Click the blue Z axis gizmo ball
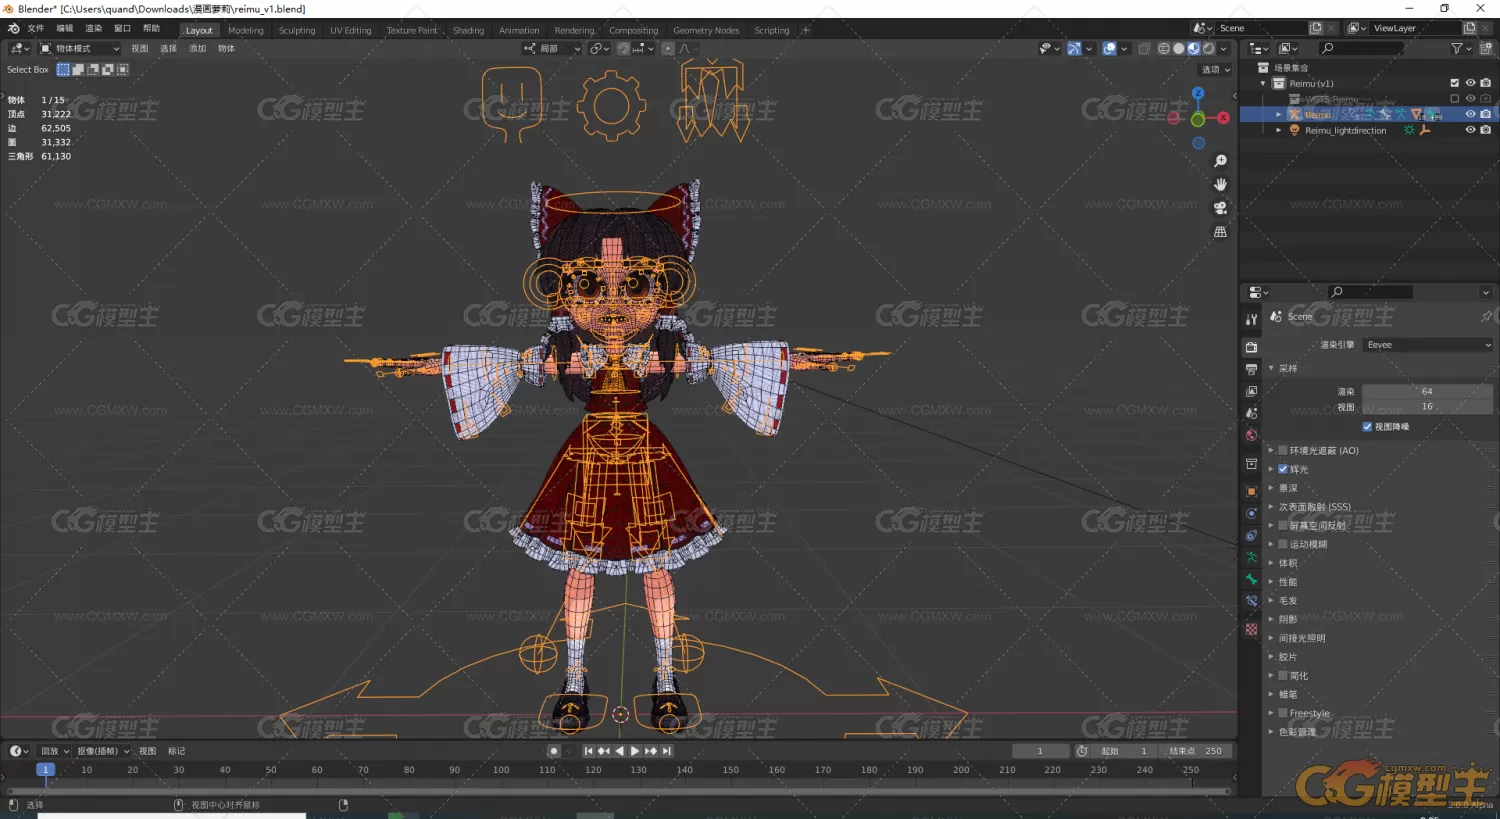1500x819 pixels. tap(1198, 93)
